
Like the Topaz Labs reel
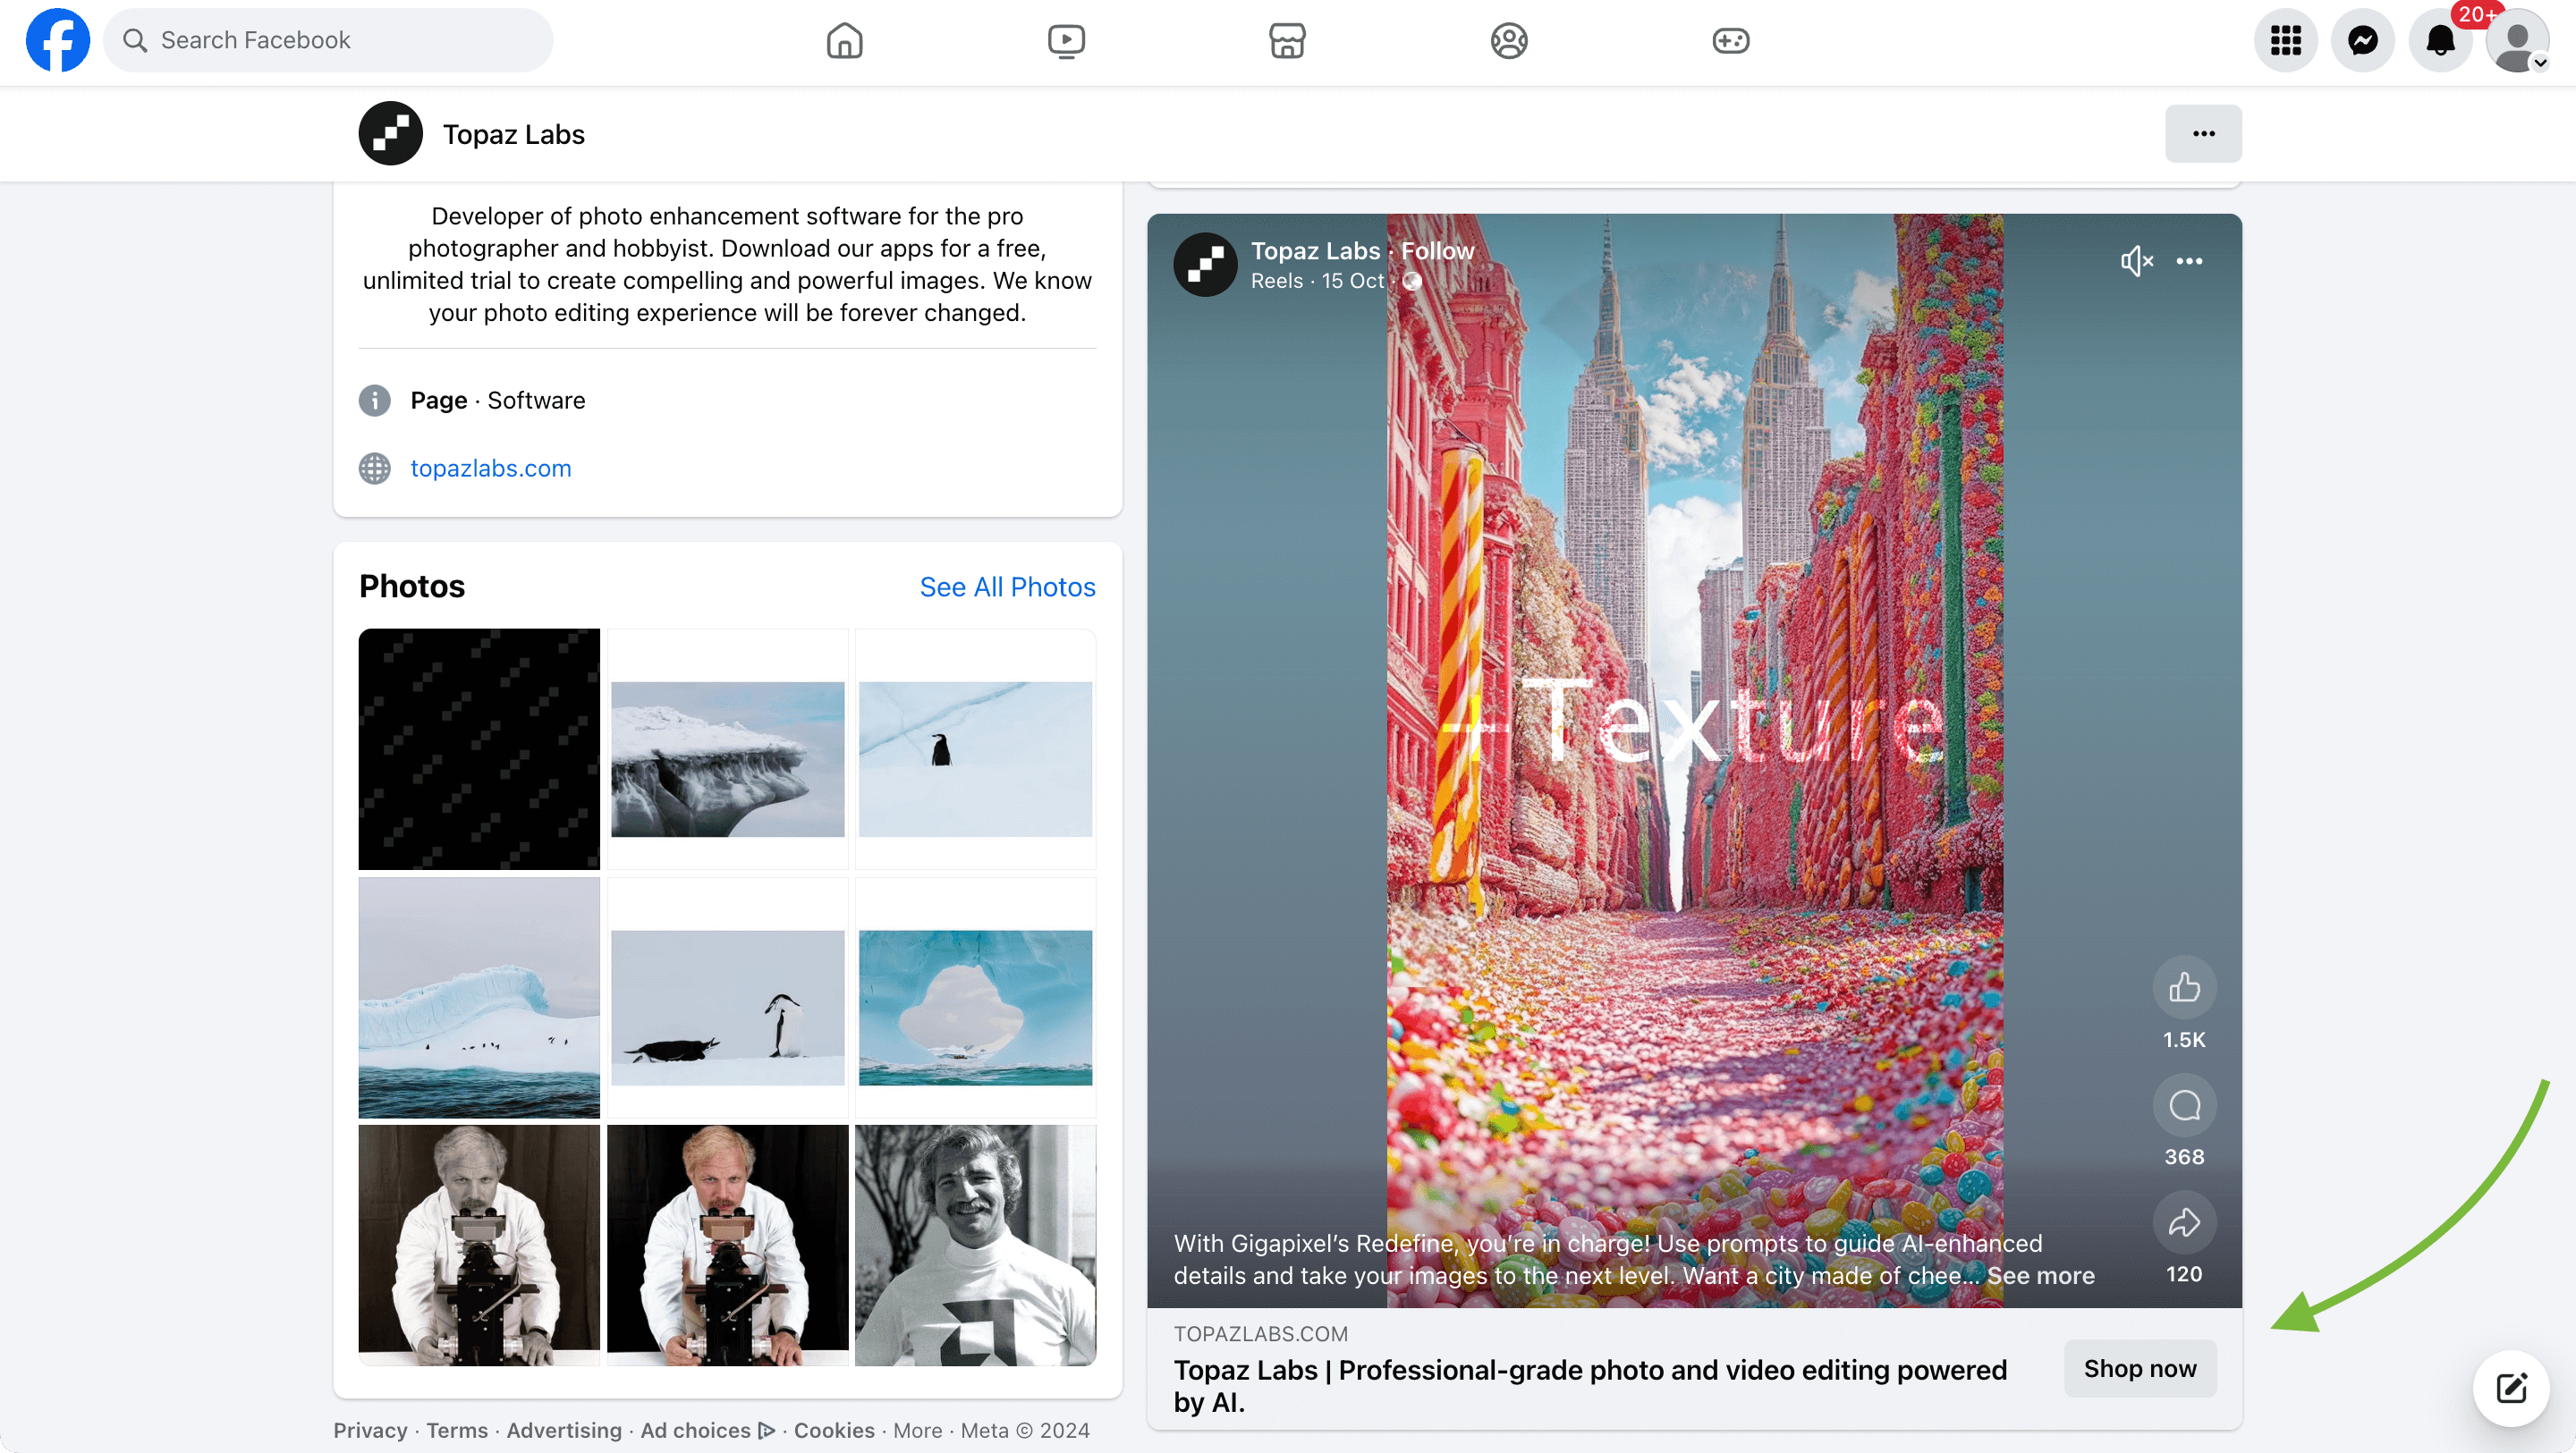point(2185,988)
